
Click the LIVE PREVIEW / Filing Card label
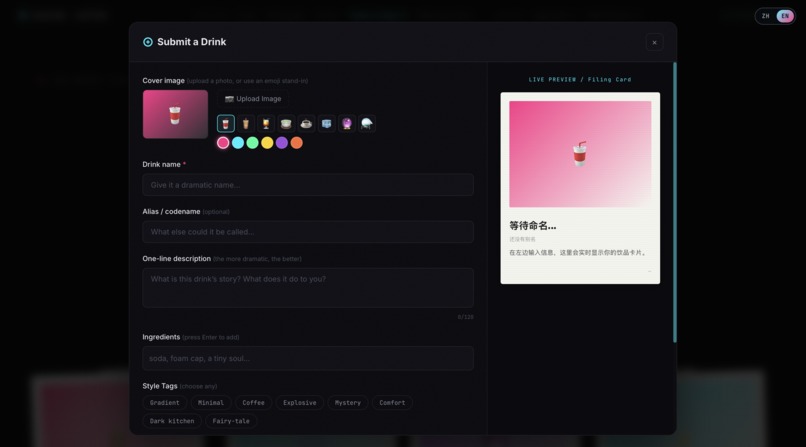click(580, 80)
